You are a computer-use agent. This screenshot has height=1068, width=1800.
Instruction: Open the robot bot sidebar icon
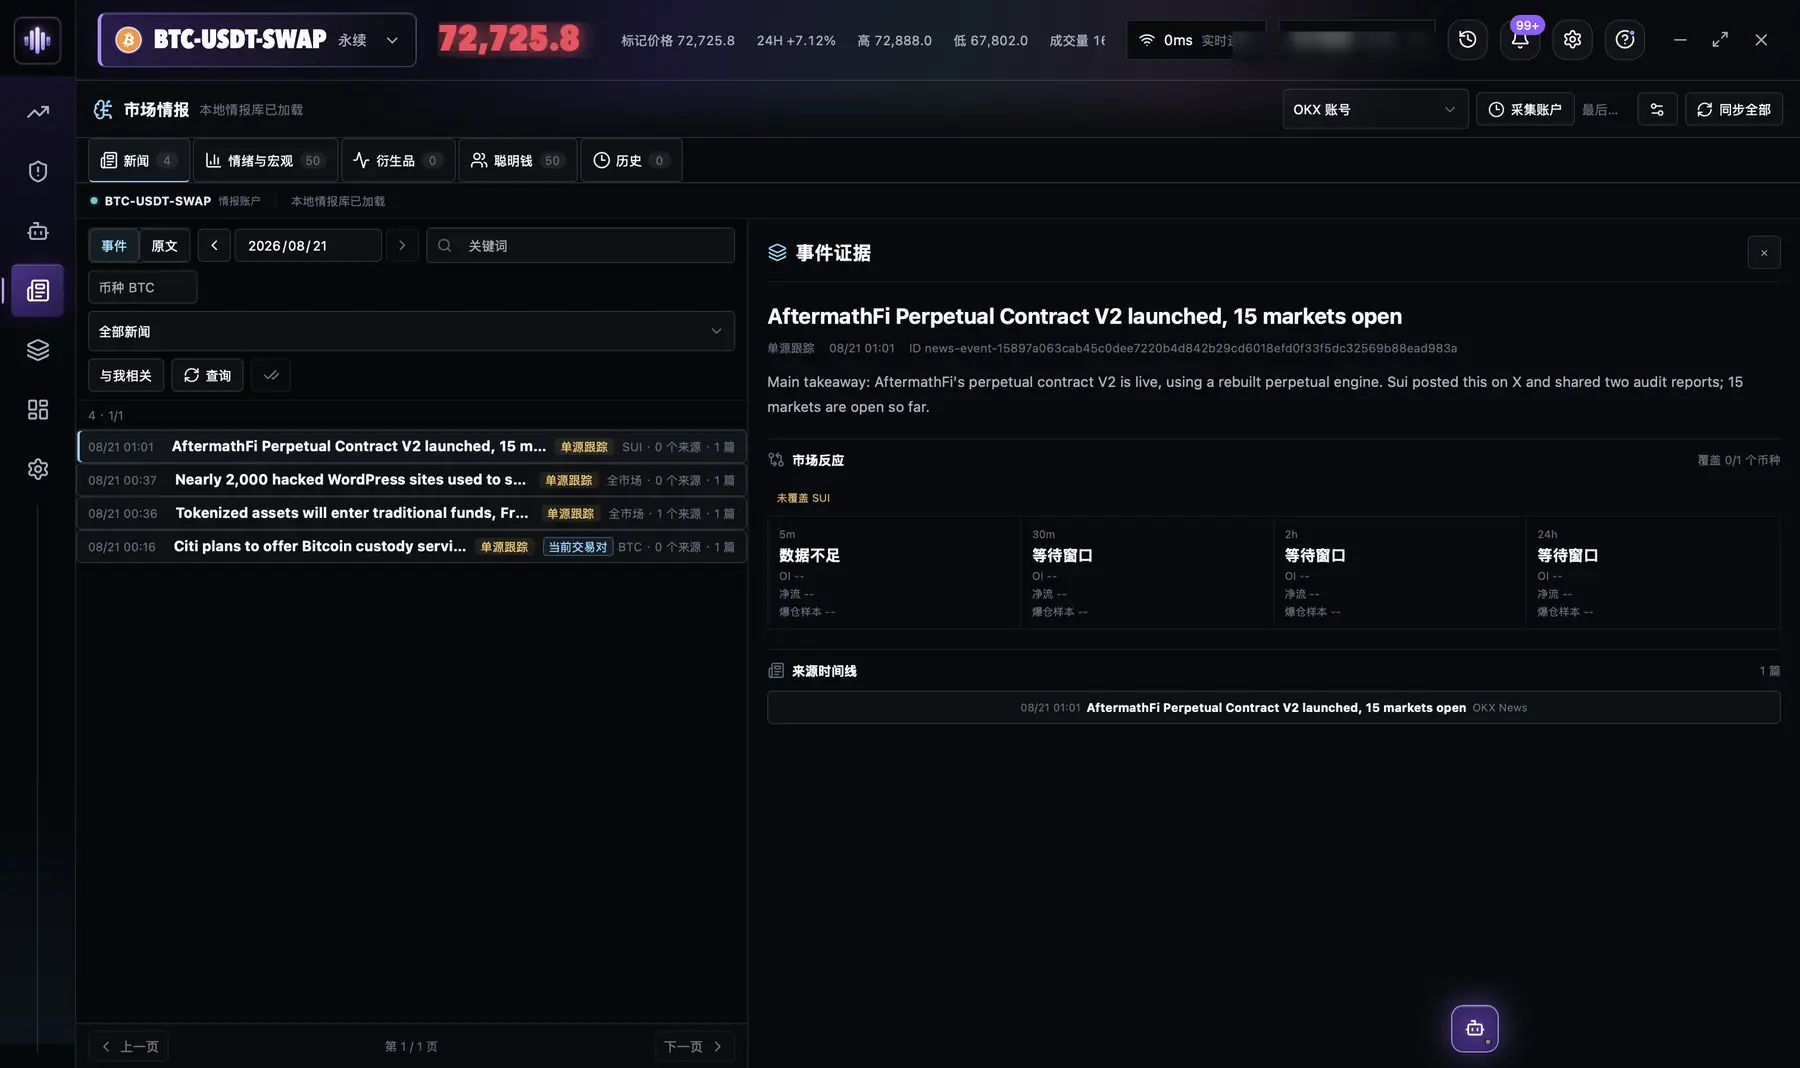(x=38, y=231)
